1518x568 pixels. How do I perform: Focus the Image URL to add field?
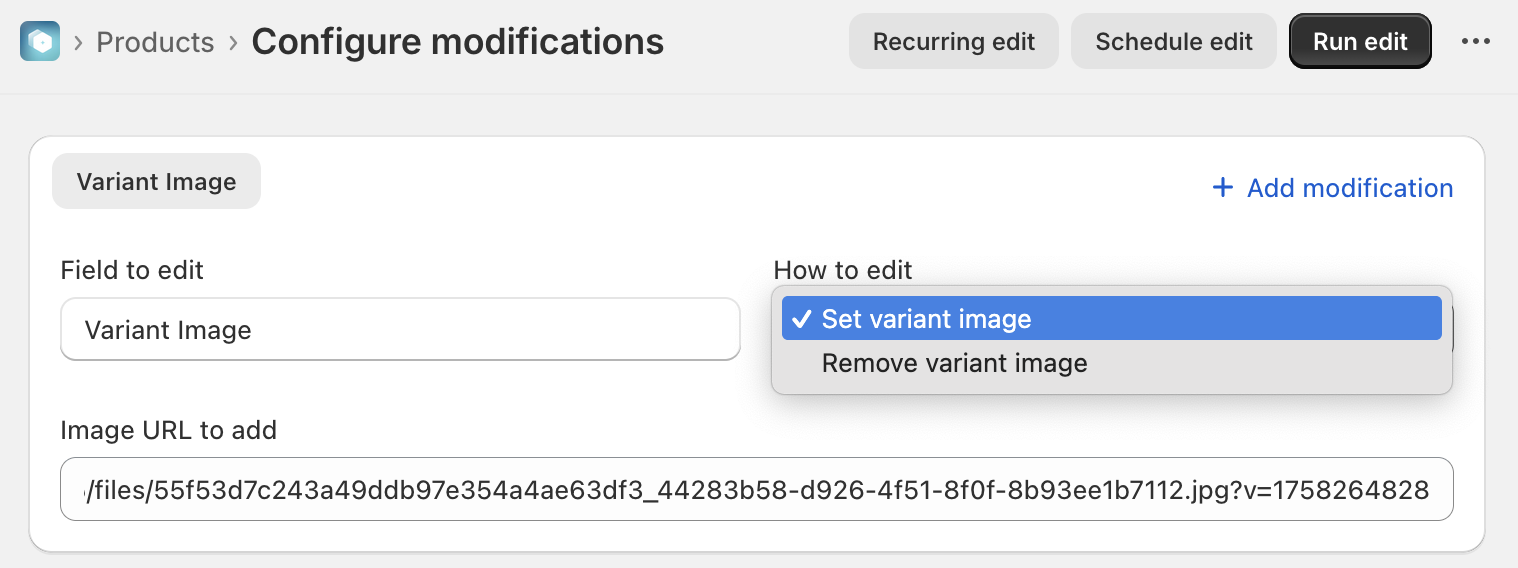point(756,490)
